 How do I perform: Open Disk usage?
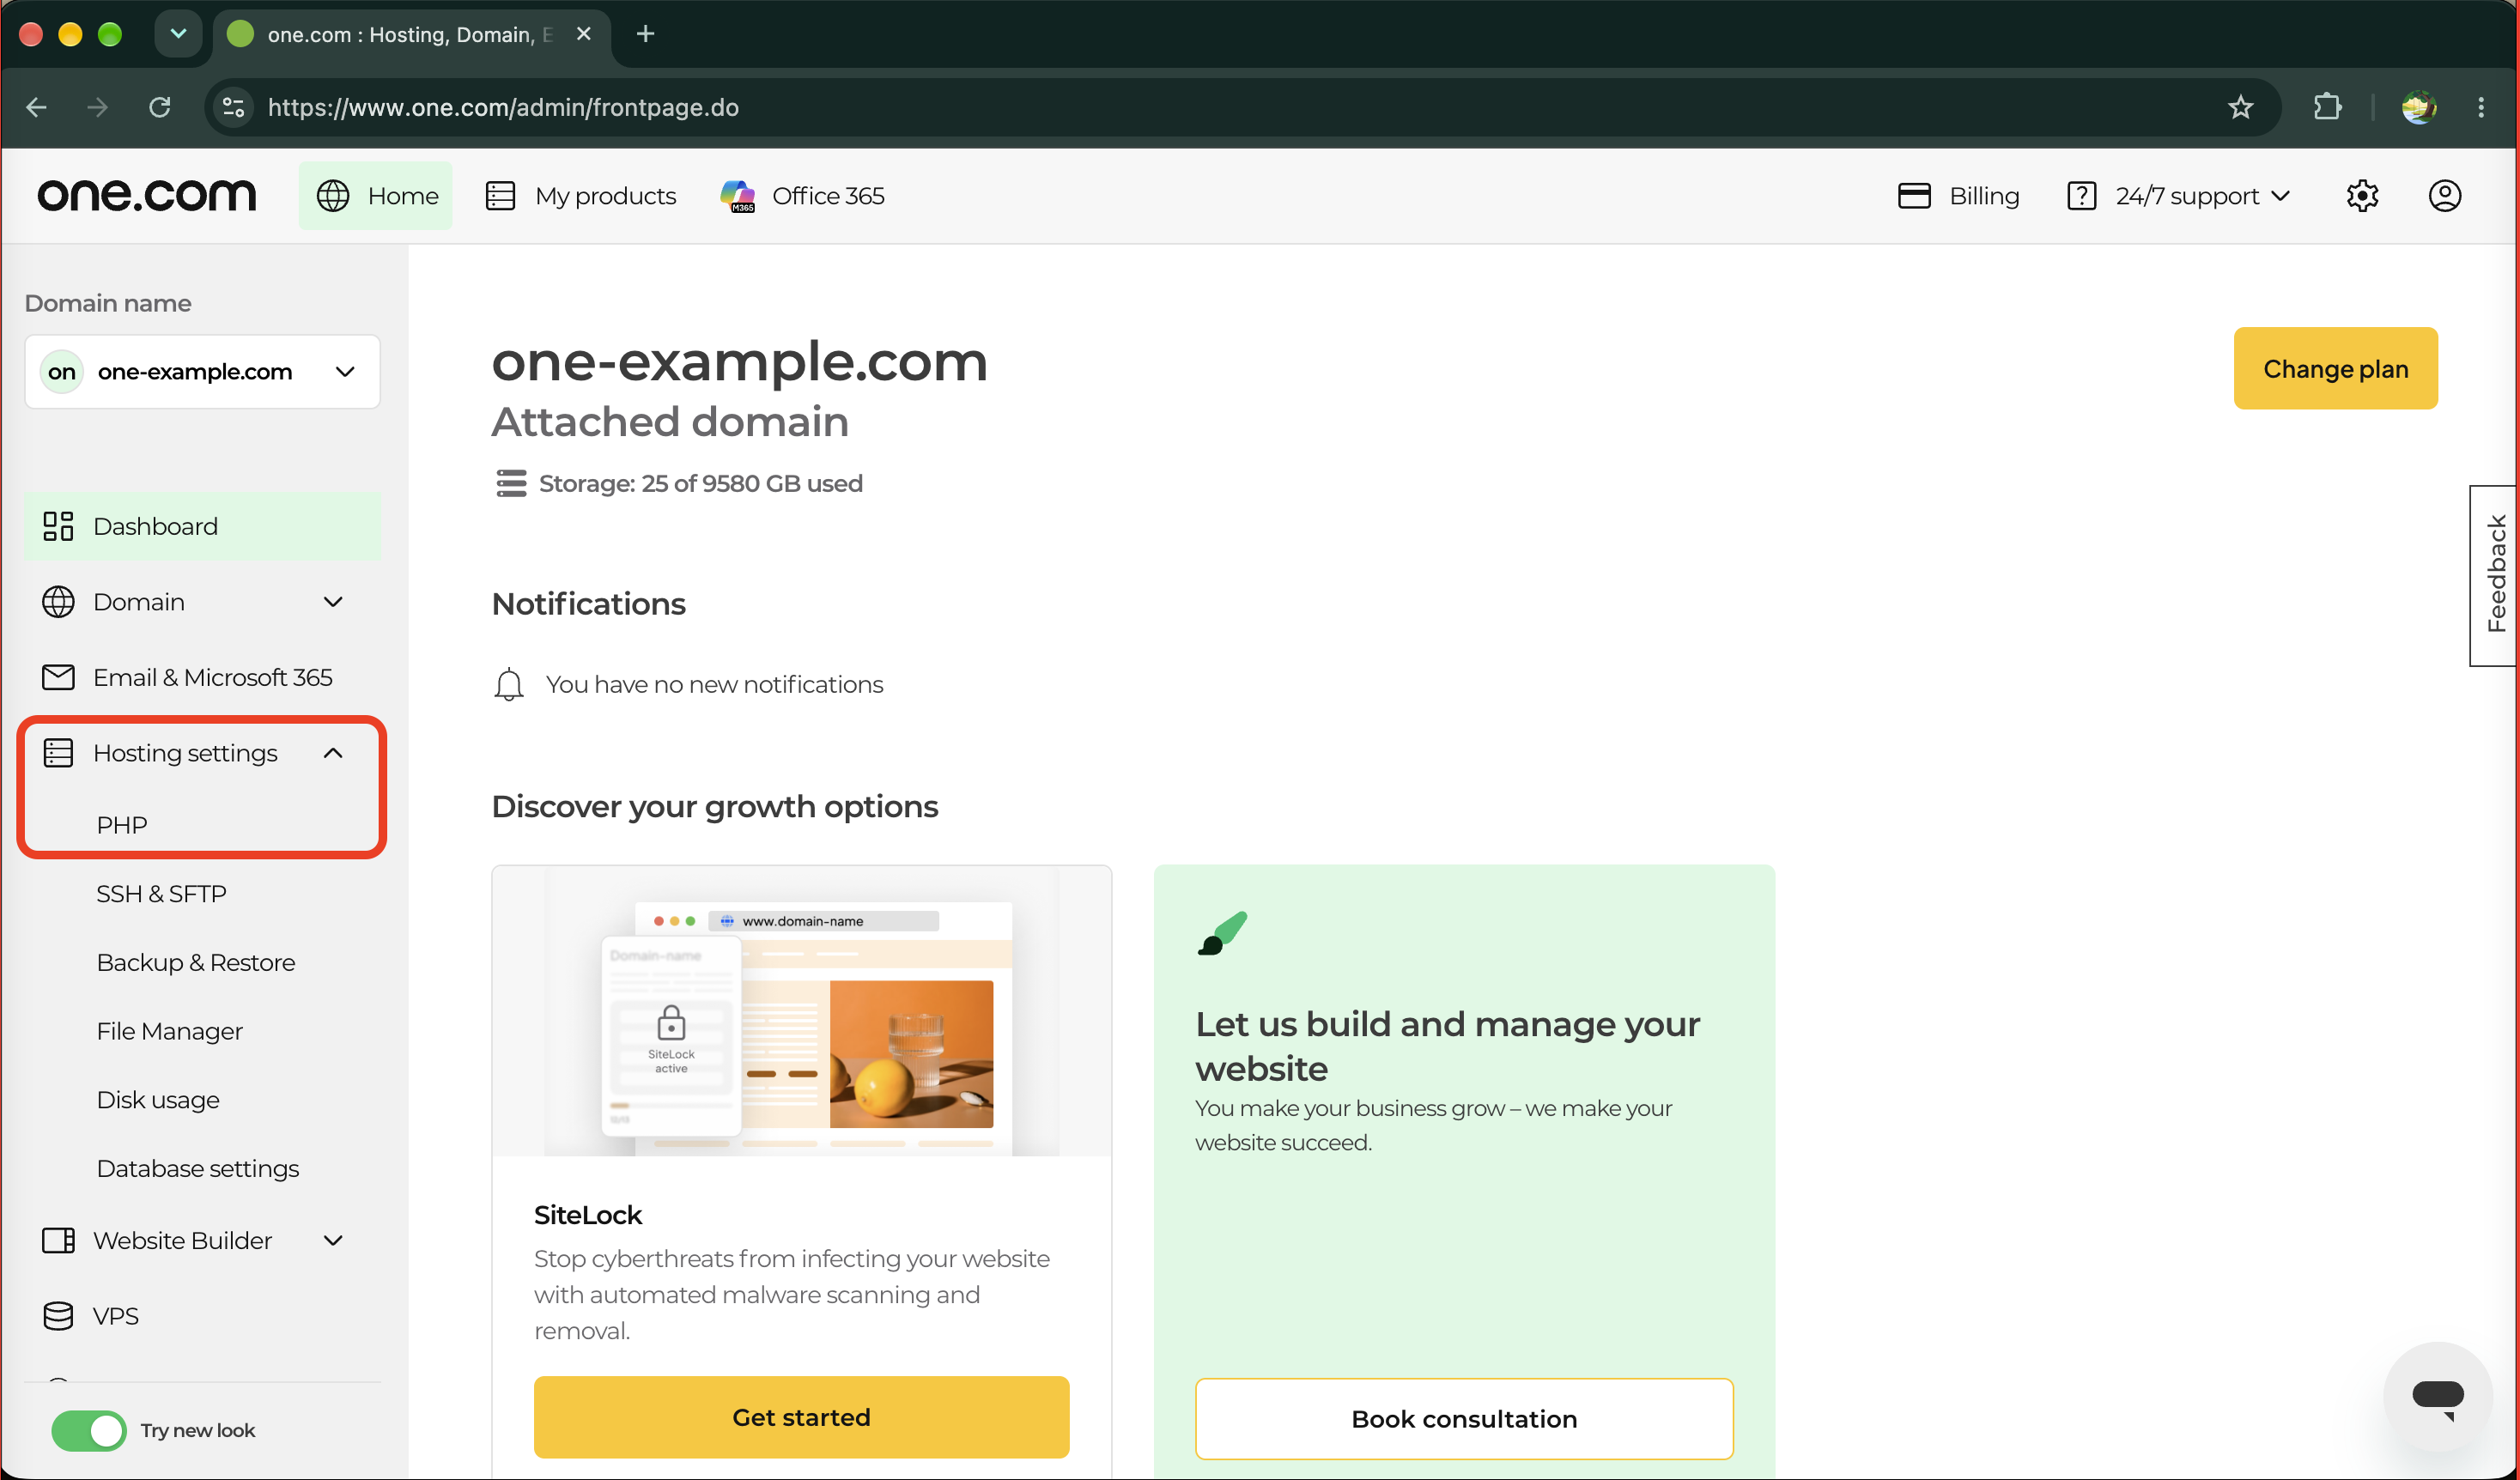coord(158,1100)
